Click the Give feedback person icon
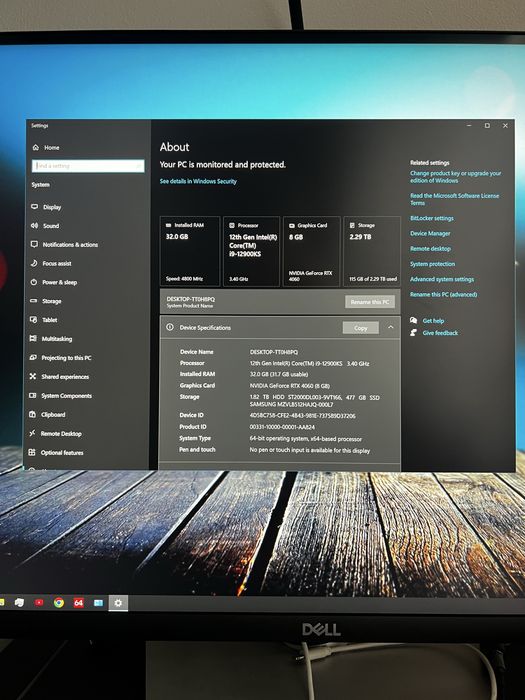 pyautogui.click(x=414, y=333)
